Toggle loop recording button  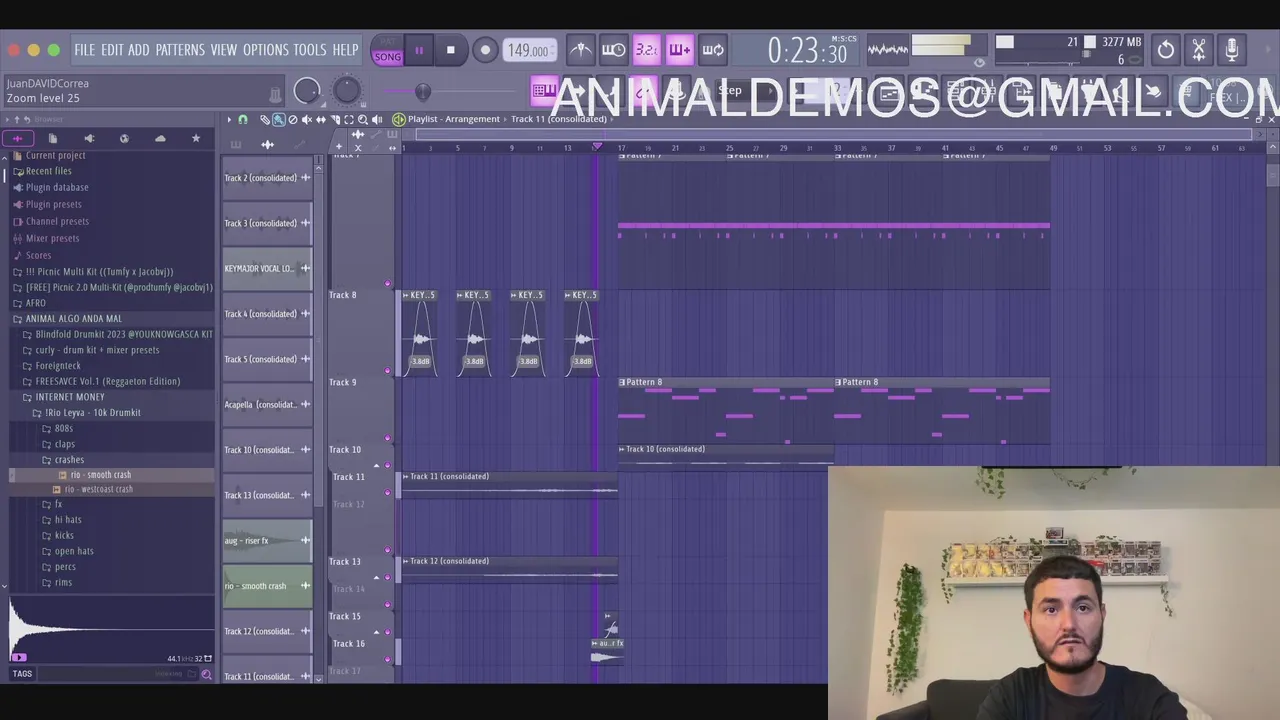click(713, 50)
